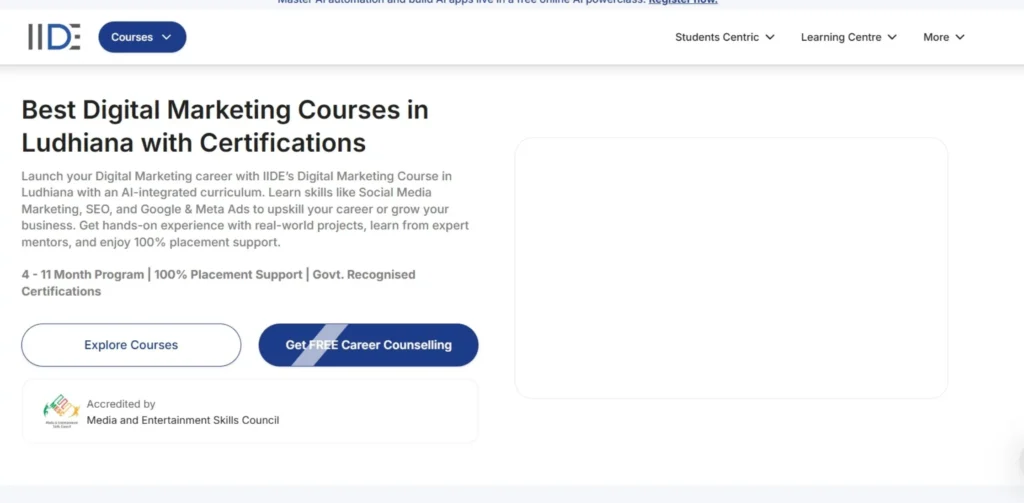
Task: Click the IIDE logo
Action: click(x=54, y=37)
